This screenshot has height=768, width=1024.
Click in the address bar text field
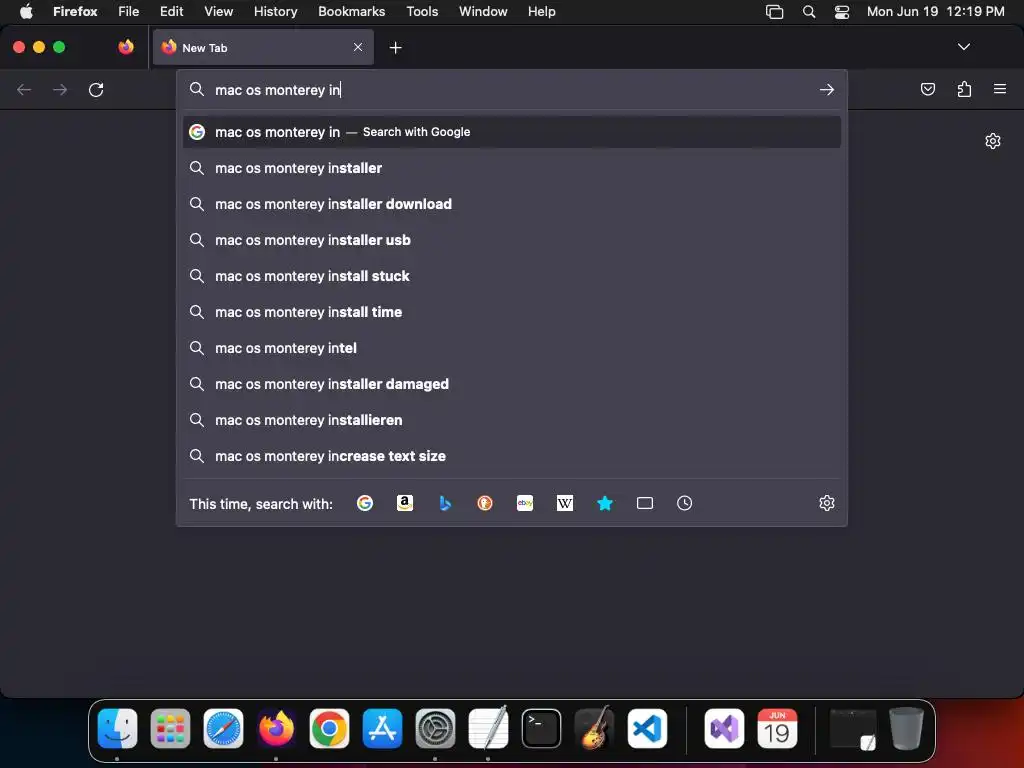(513, 89)
